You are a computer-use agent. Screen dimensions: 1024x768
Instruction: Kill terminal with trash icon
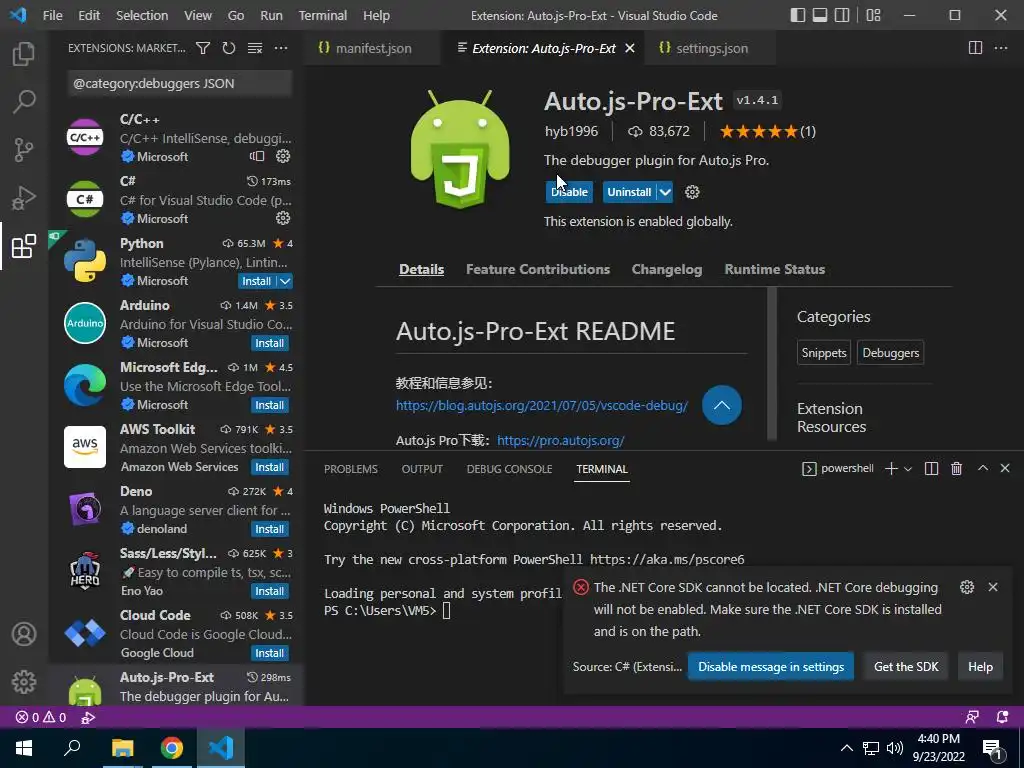pyautogui.click(x=957, y=468)
